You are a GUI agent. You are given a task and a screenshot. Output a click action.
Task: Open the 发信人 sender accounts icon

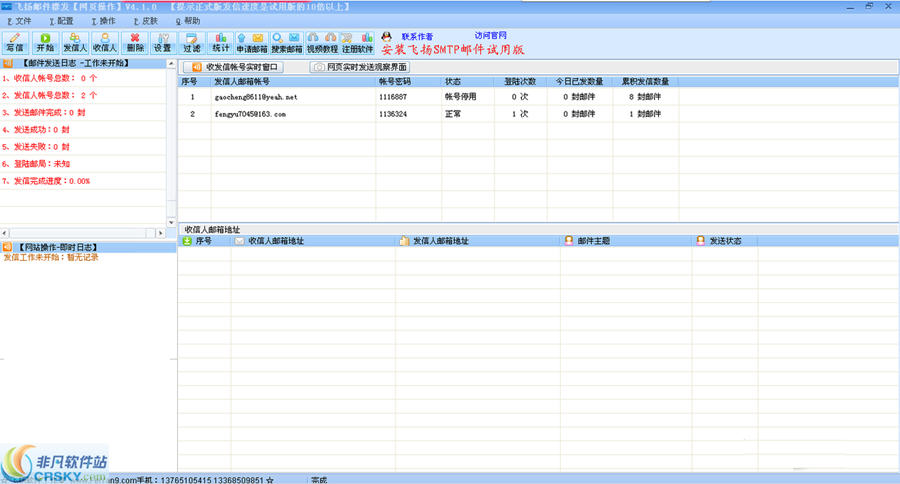[x=75, y=43]
